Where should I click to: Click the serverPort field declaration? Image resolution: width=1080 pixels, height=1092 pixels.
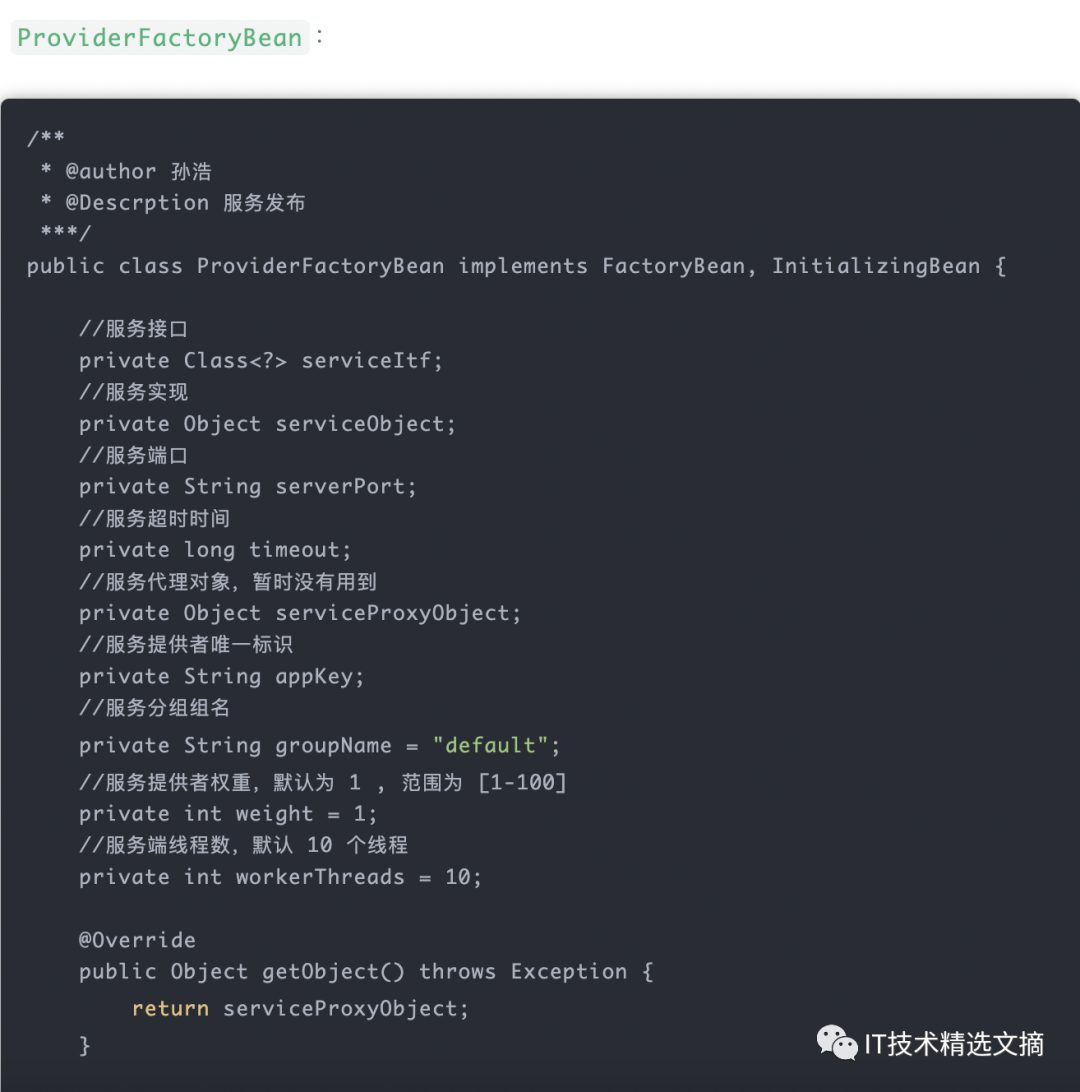pos(247,486)
